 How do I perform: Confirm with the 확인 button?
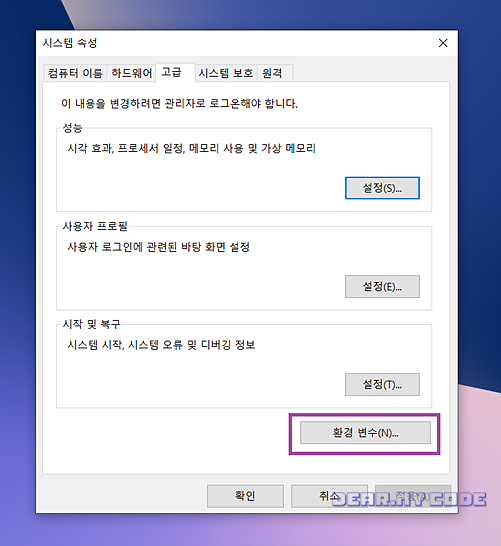245,496
